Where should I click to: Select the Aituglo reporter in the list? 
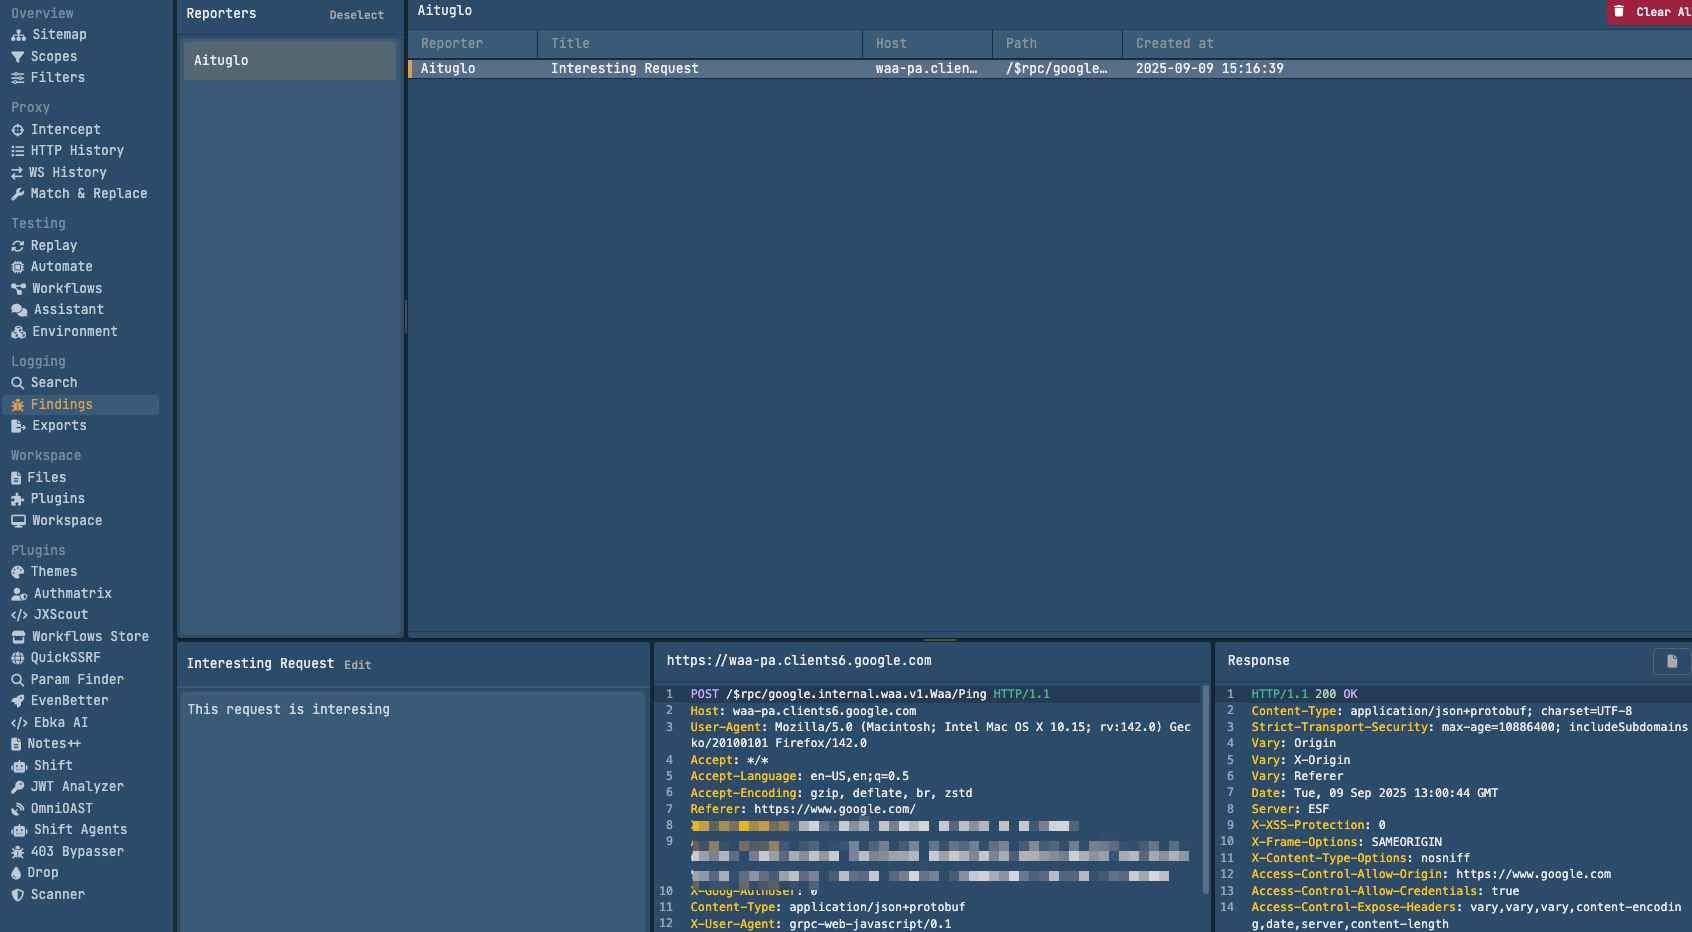point(290,61)
